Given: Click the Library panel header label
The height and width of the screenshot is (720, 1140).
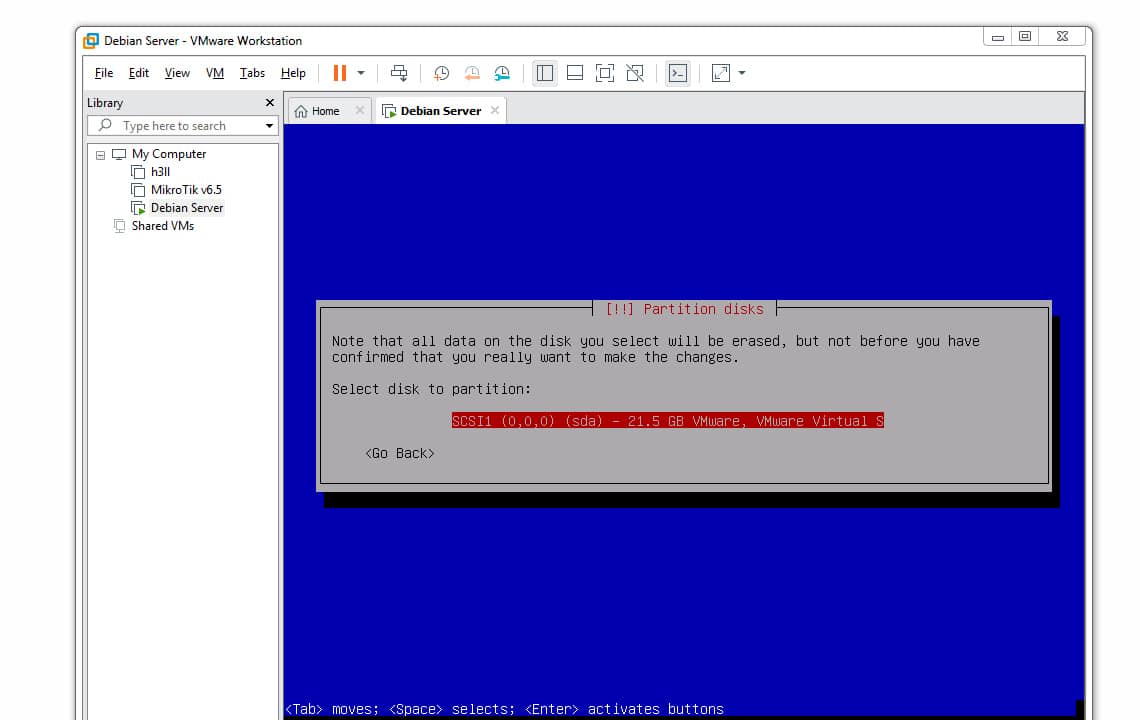Looking at the screenshot, I should [105, 103].
